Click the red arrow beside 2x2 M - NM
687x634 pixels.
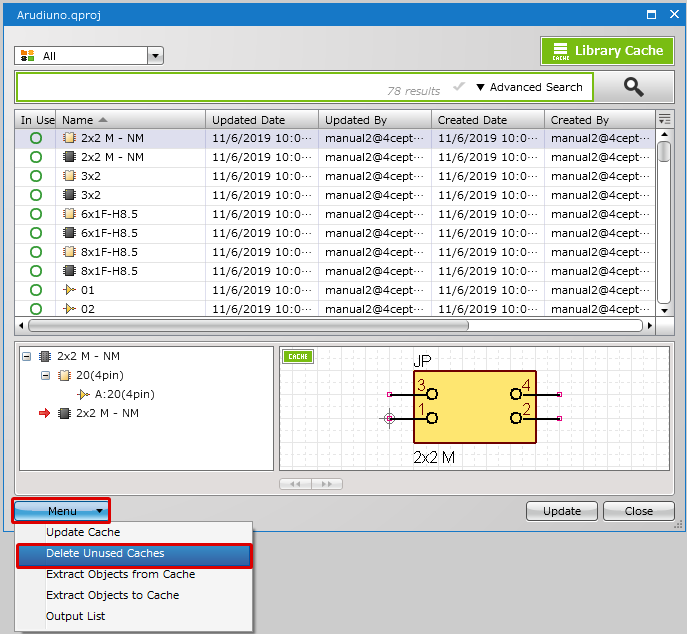pos(45,413)
